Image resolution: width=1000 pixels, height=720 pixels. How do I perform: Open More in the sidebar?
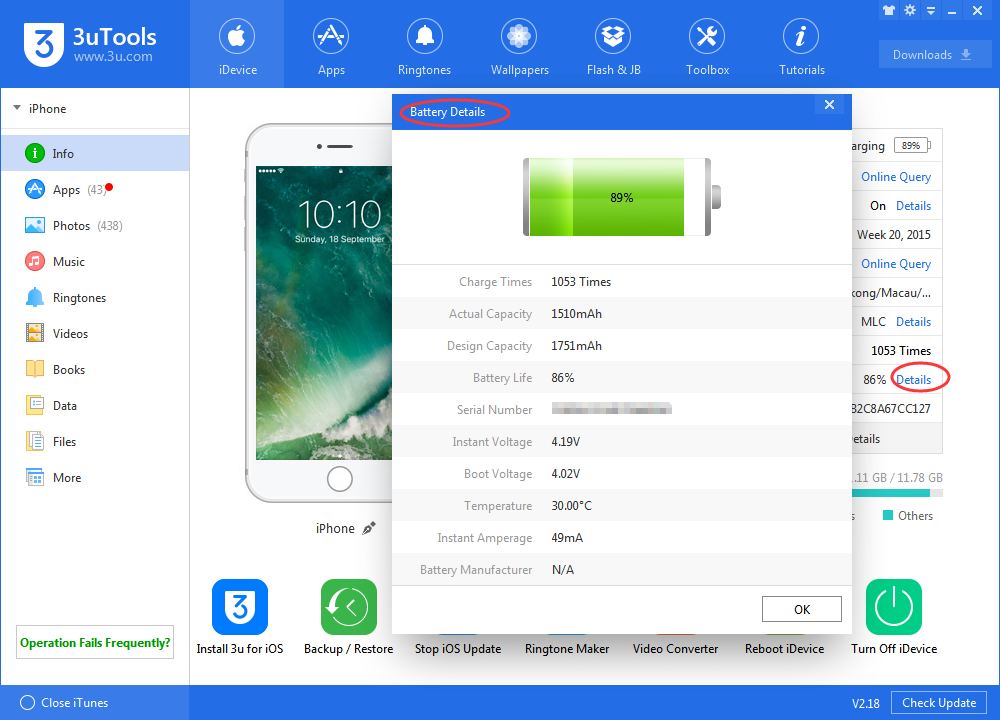click(x=95, y=478)
